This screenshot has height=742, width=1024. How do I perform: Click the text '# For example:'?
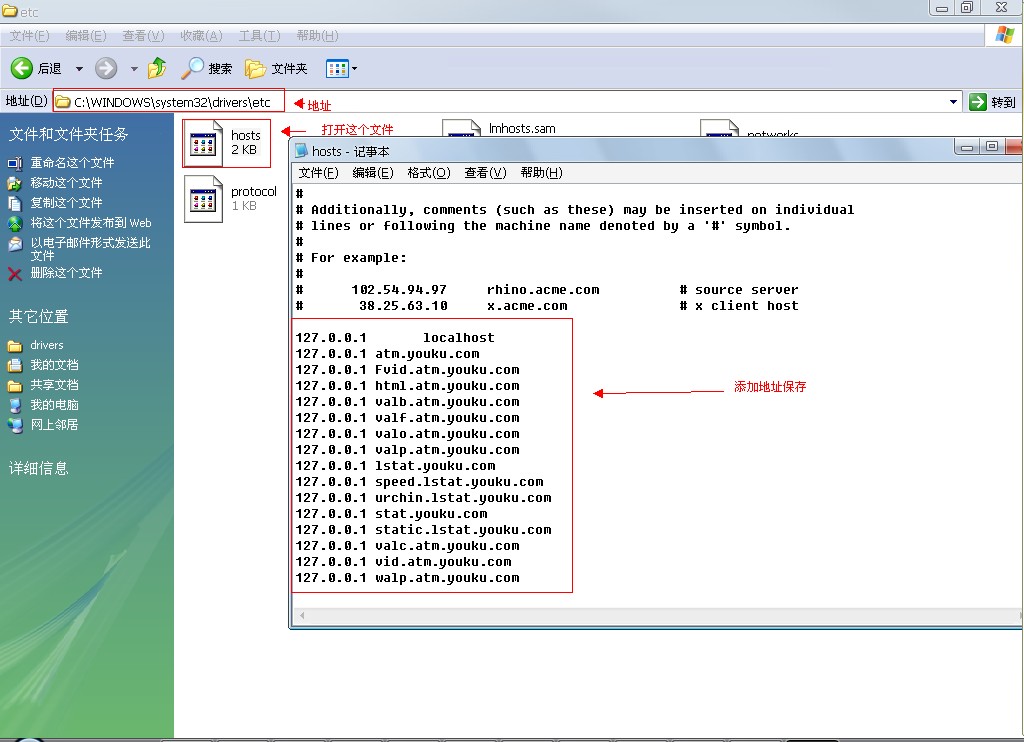351,258
